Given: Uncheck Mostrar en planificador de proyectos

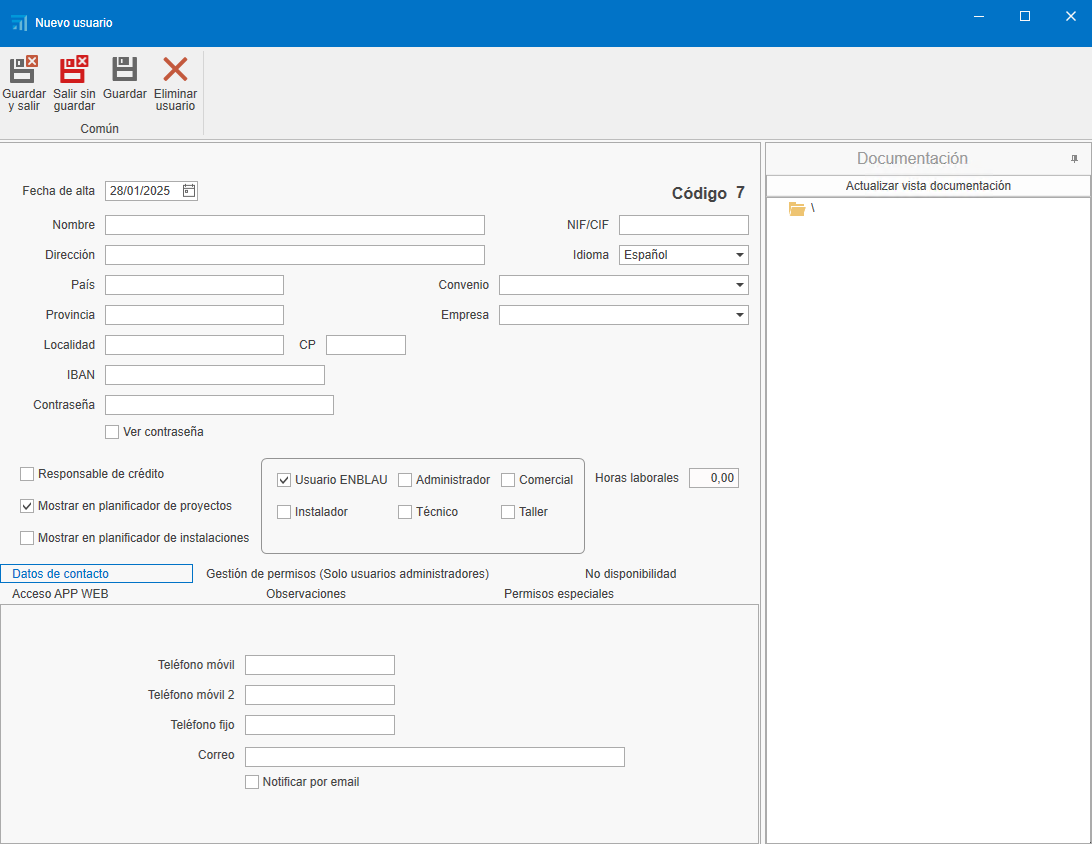Looking at the screenshot, I should click(27, 506).
